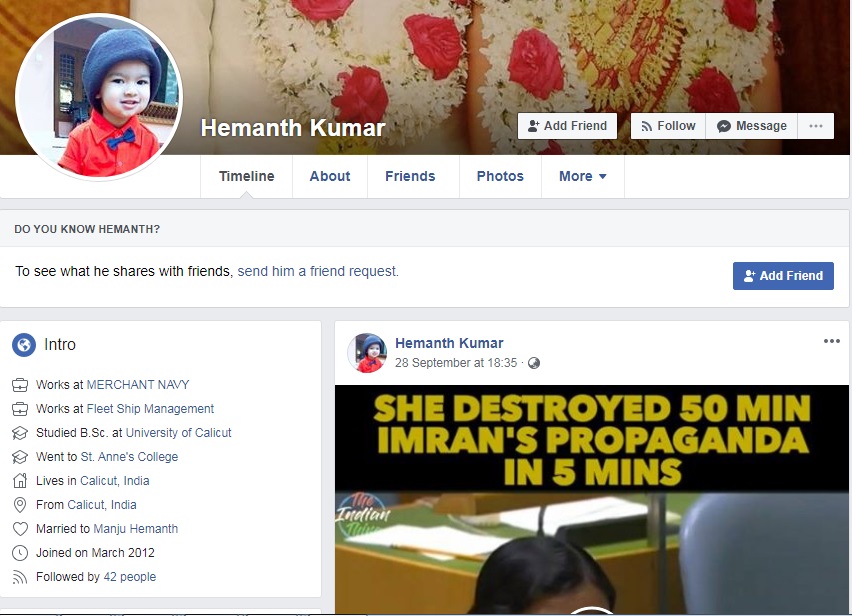The image size is (852, 616).
Task: Go to the Photos tab
Action: click(x=500, y=176)
